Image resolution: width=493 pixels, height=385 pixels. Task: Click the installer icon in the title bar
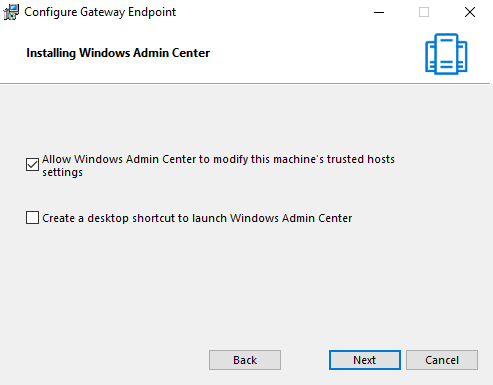click(11, 12)
